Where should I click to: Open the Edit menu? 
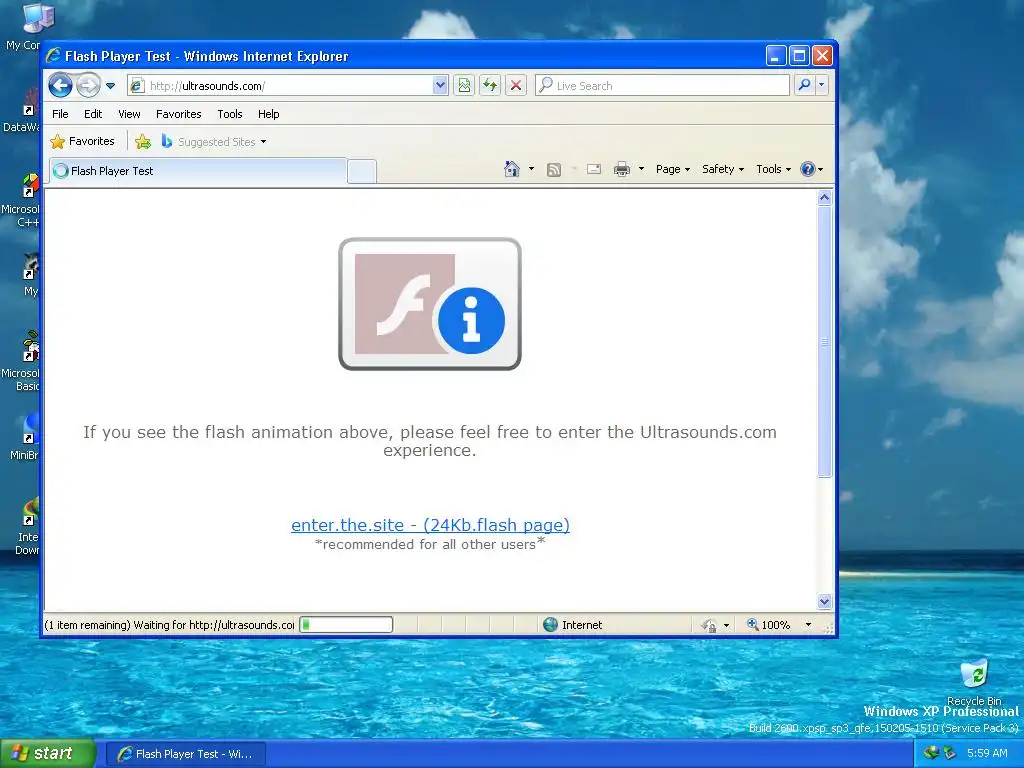93,114
